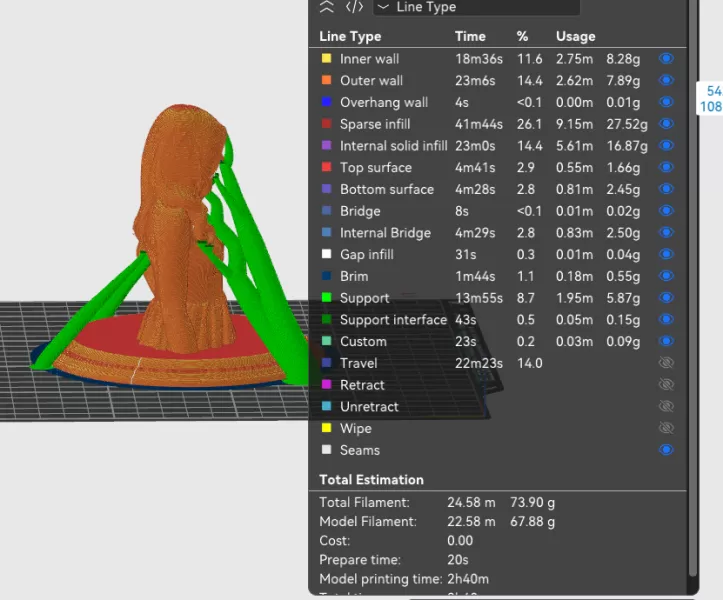The width and height of the screenshot is (723, 600).
Task: Toggle Support interface visibility
Action: coord(666,319)
